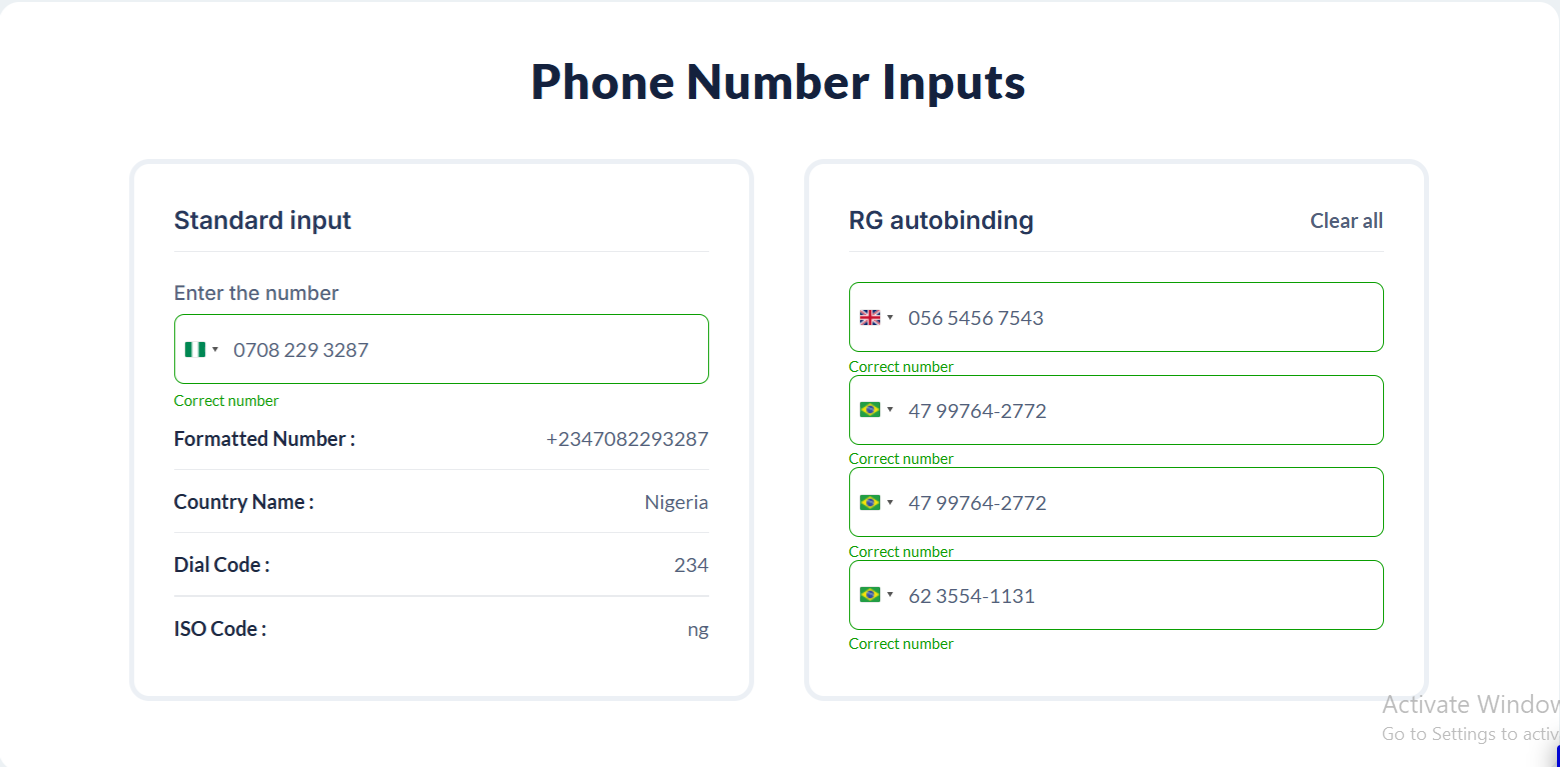1560x767 pixels.
Task: Expand country arrow in third RG autobinding field
Action: click(890, 502)
